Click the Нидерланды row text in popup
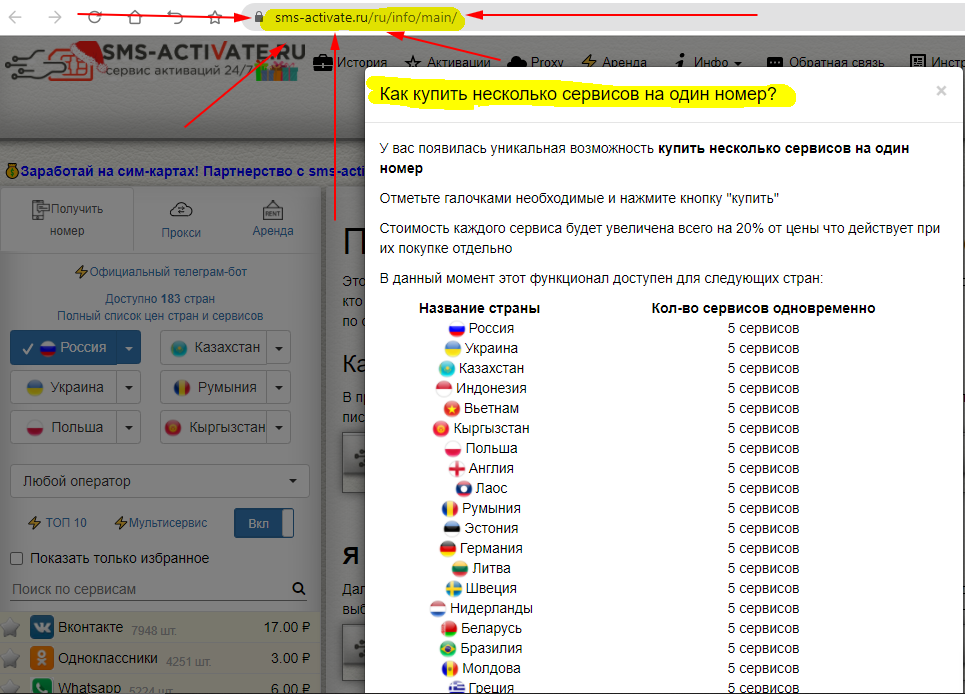Viewport: 965px width, 694px height. (x=491, y=608)
